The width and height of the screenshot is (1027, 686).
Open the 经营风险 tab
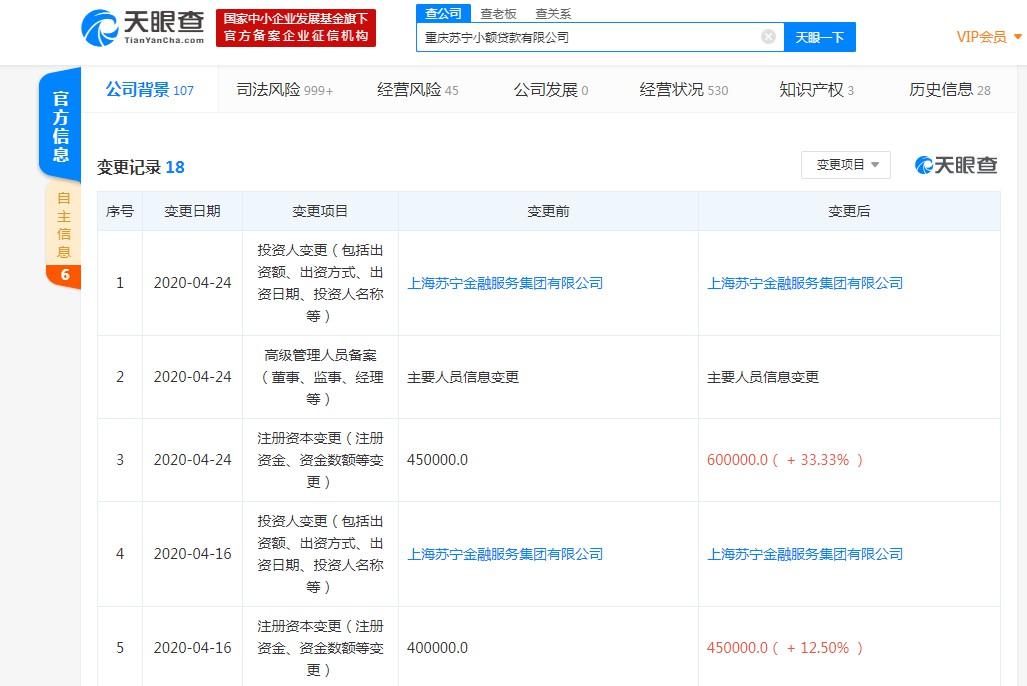pos(410,89)
